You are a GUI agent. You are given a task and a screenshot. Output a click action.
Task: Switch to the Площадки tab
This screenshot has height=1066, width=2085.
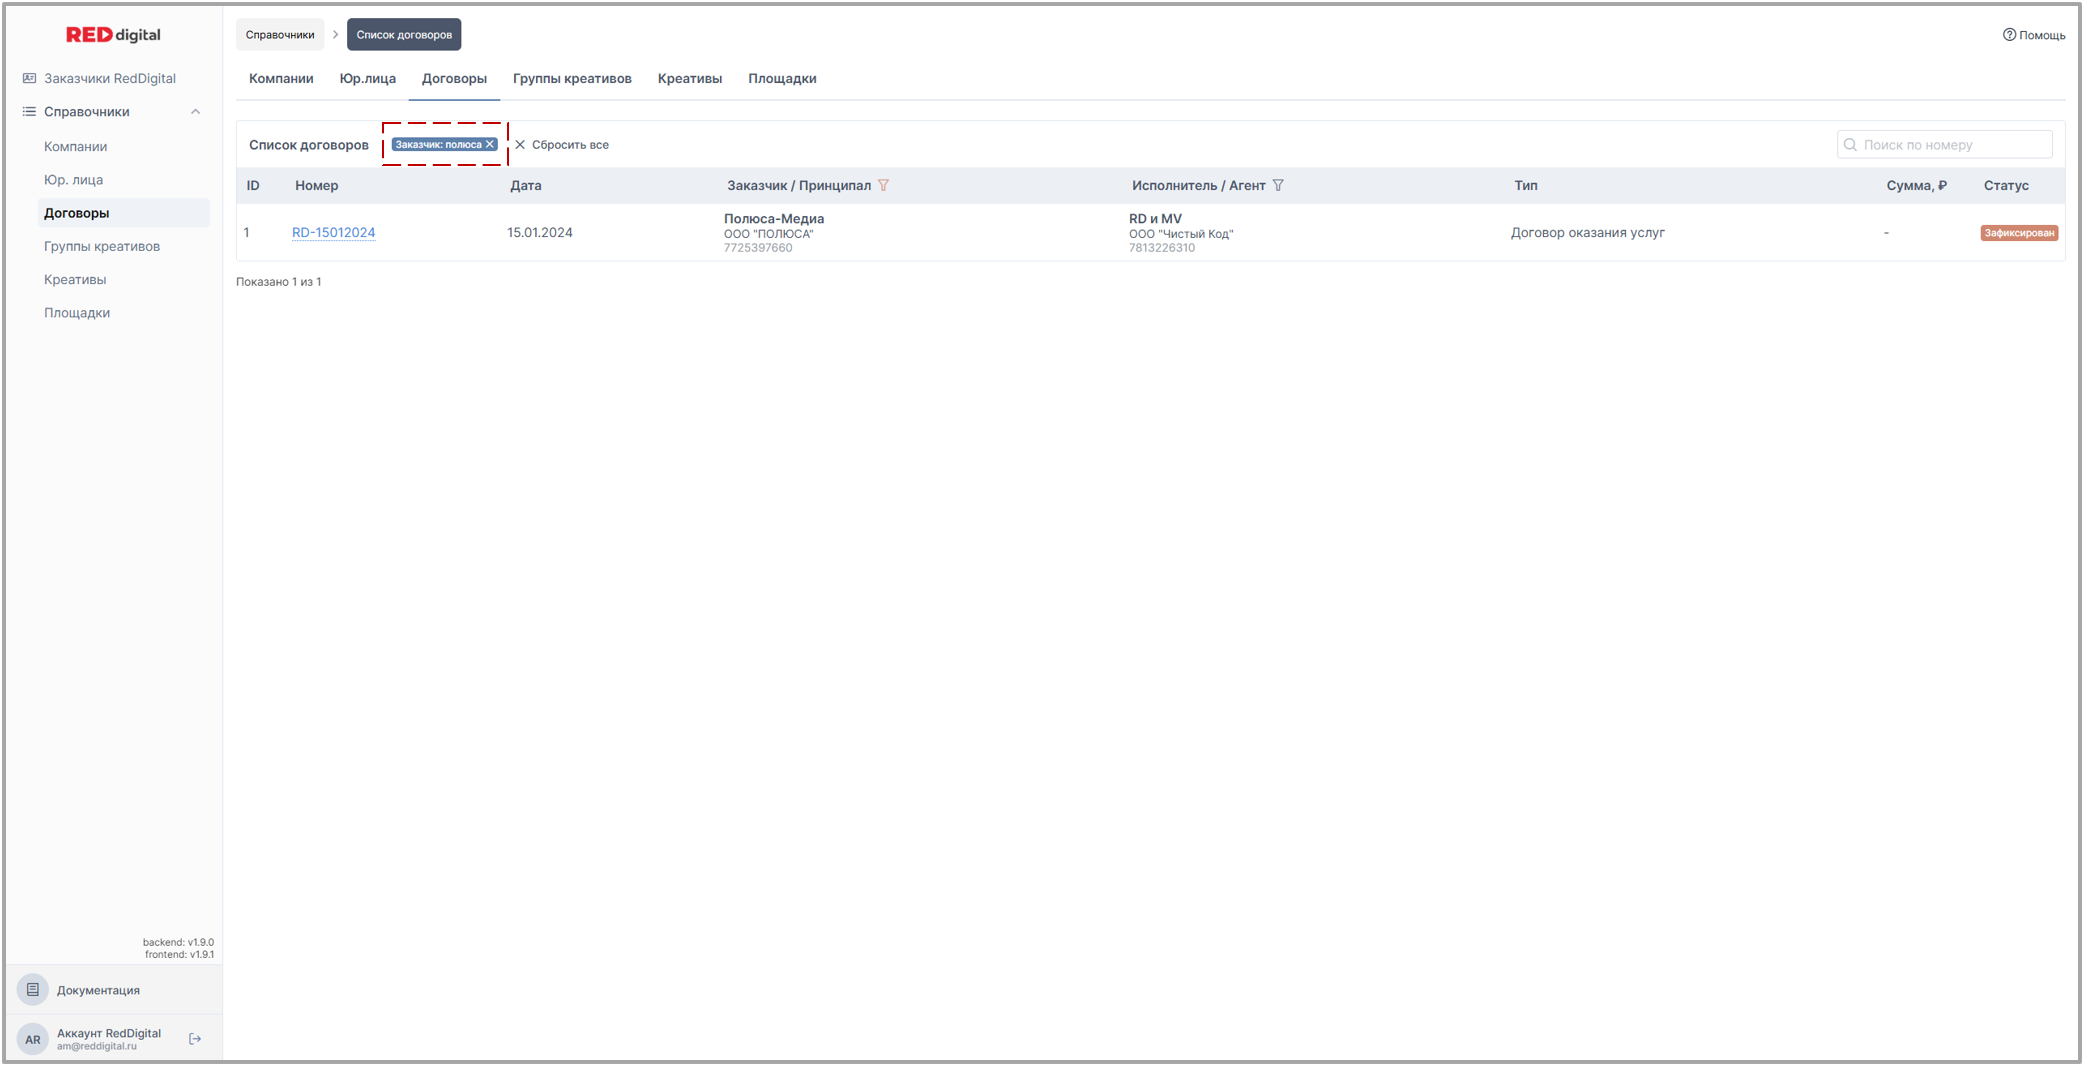(x=782, y=79)
